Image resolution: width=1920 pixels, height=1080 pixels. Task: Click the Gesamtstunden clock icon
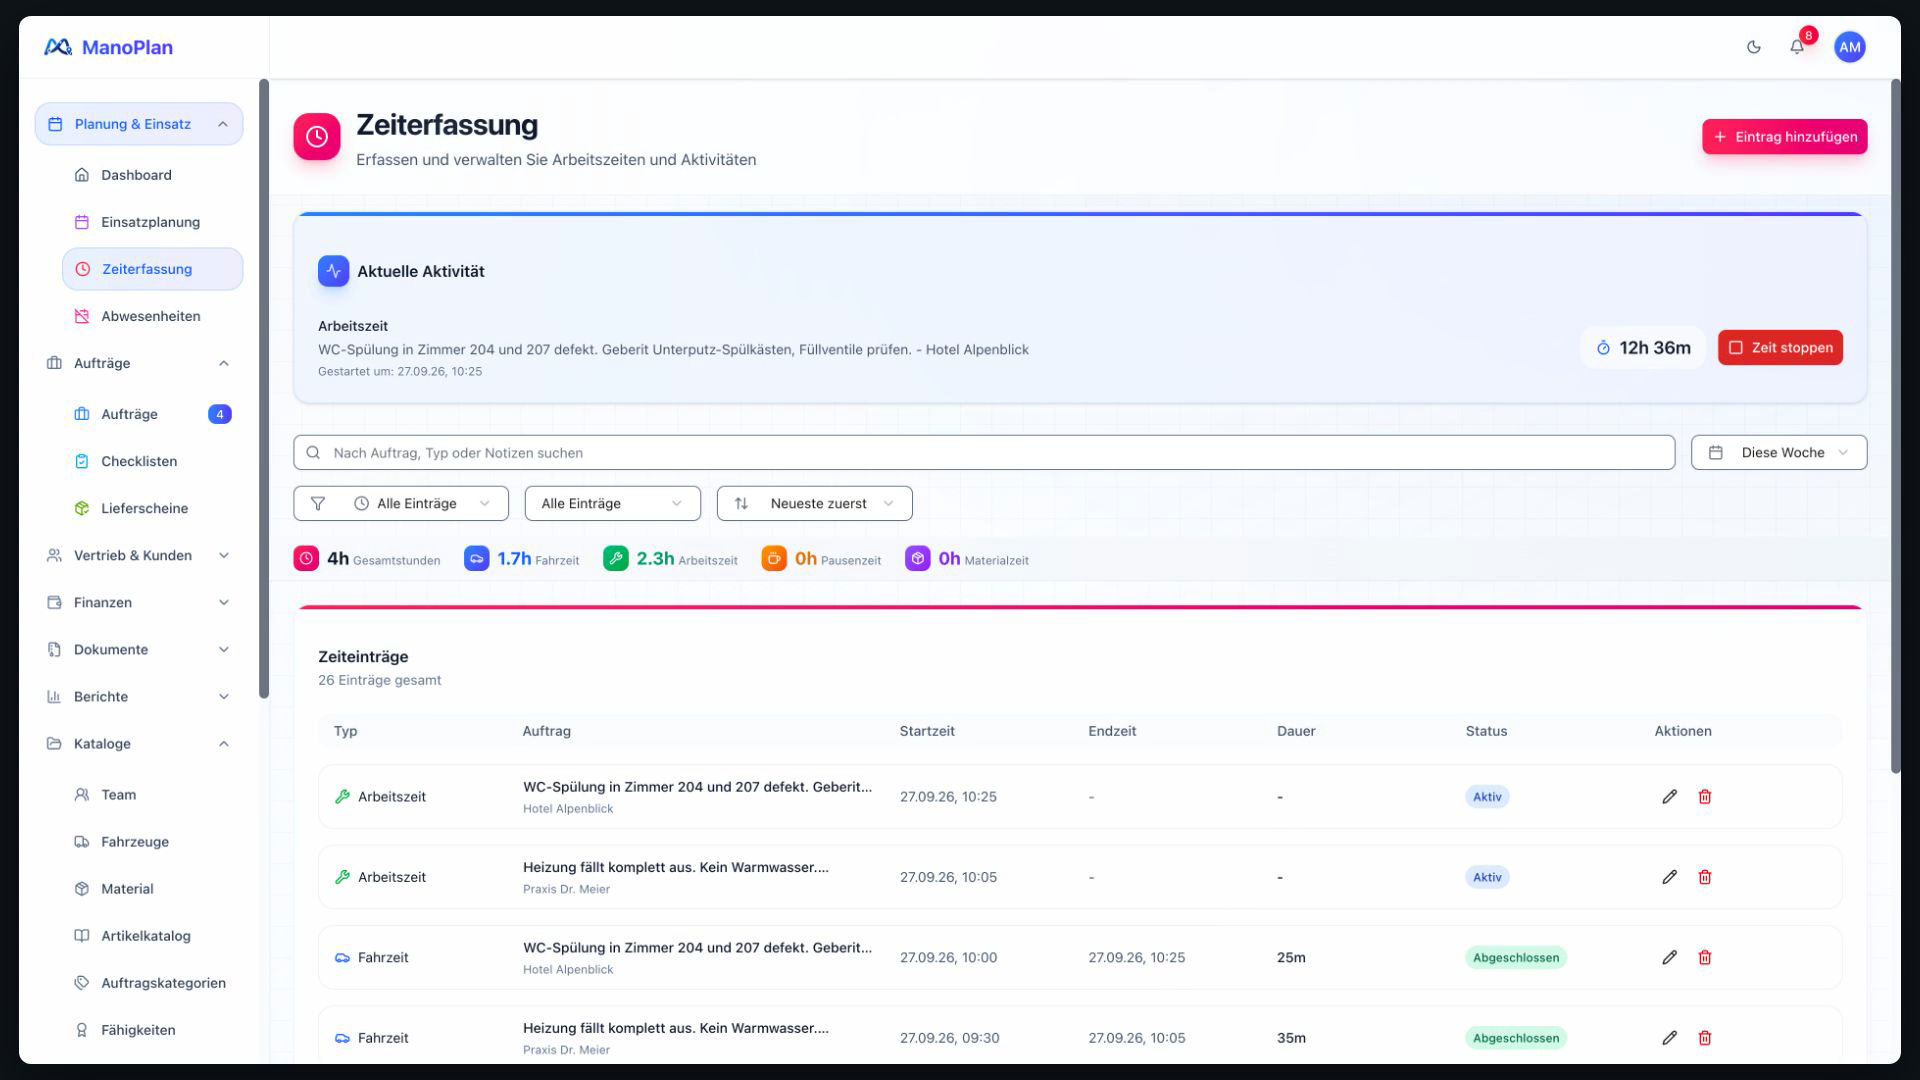tap(306, 559)
